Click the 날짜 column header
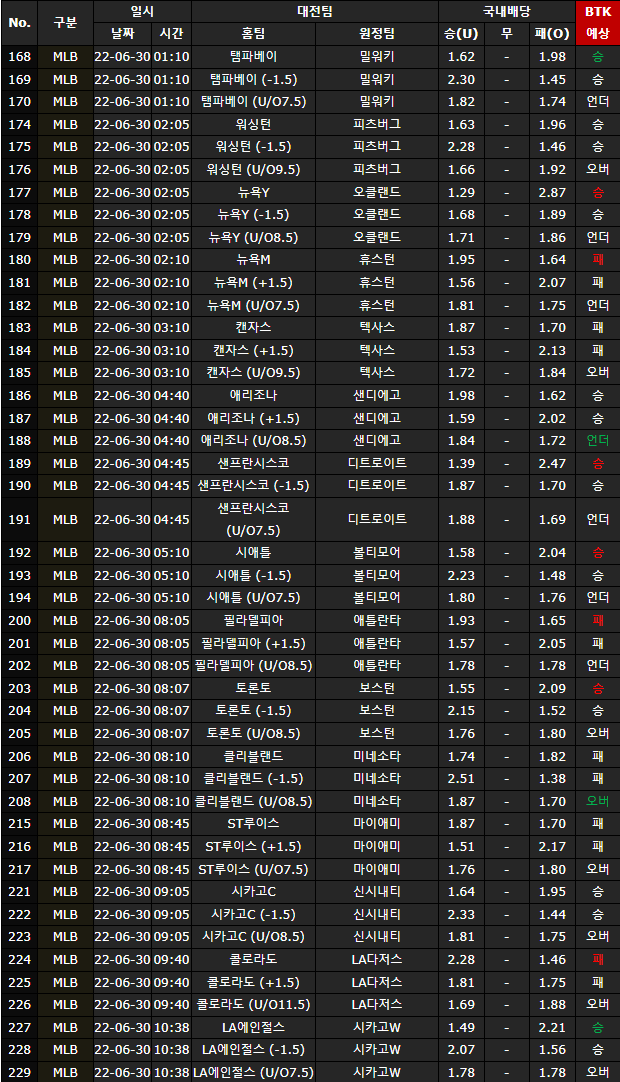 click(122, 34)
